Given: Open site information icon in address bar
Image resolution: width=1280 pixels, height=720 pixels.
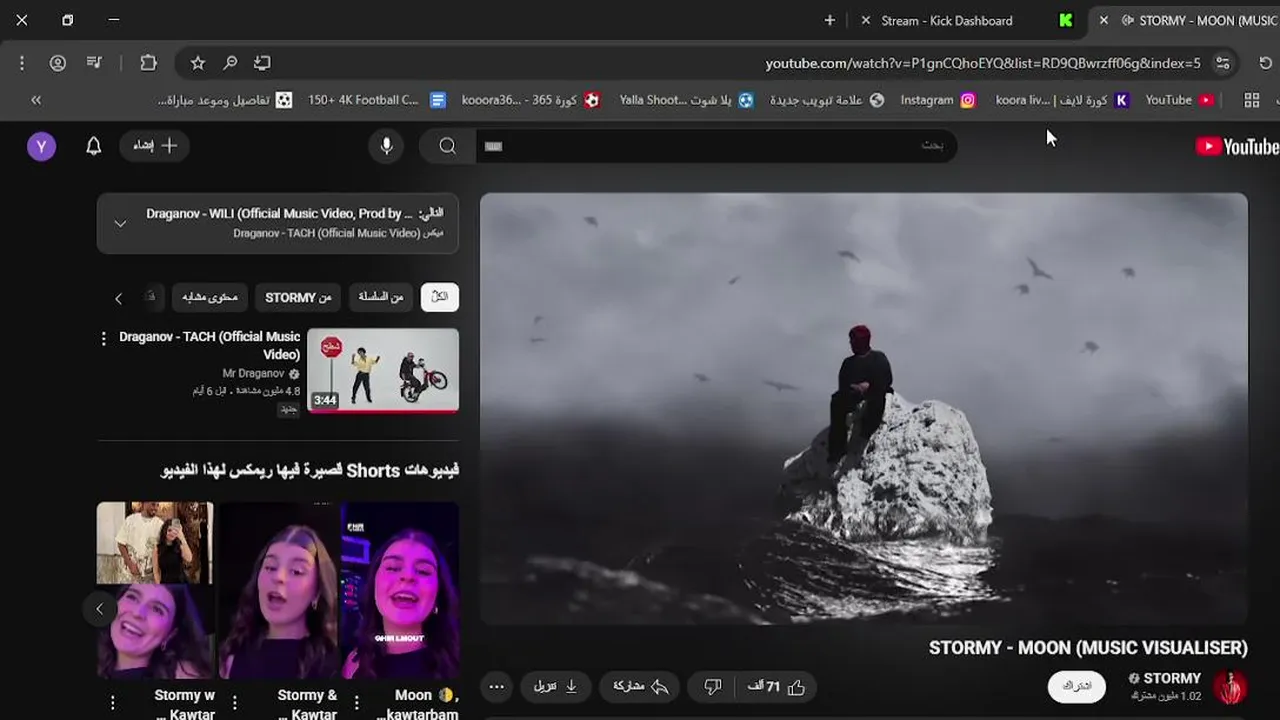Looking at the screenshot, I should [x=1223, y=63].
